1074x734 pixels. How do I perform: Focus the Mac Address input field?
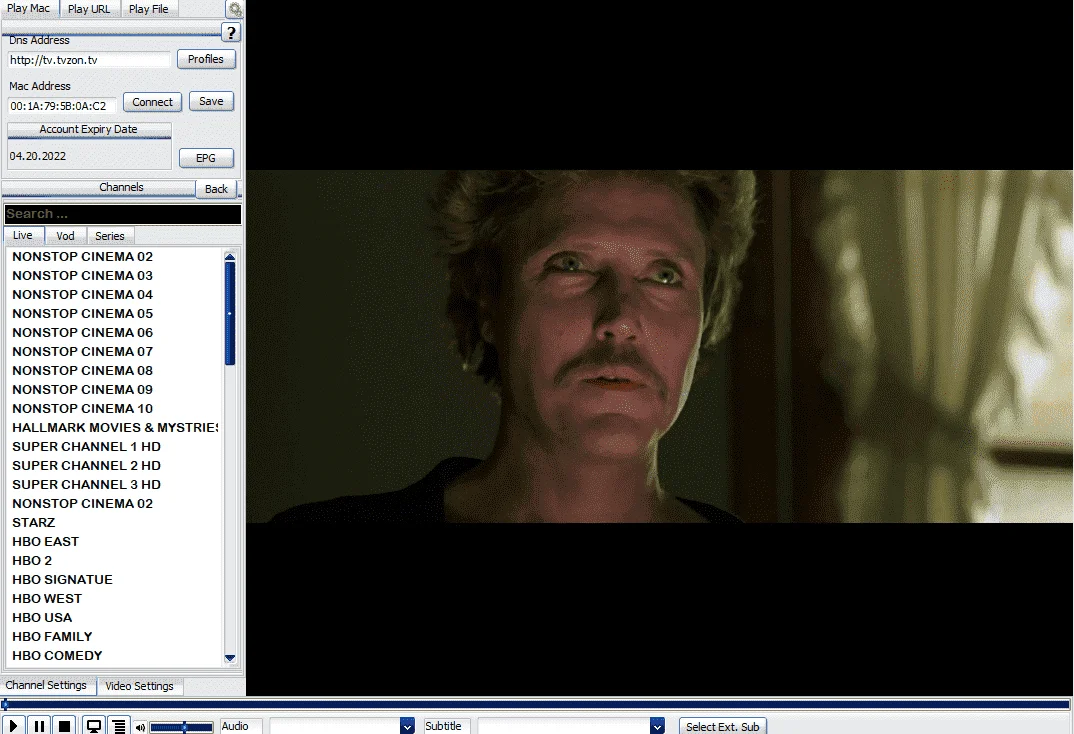62,106
